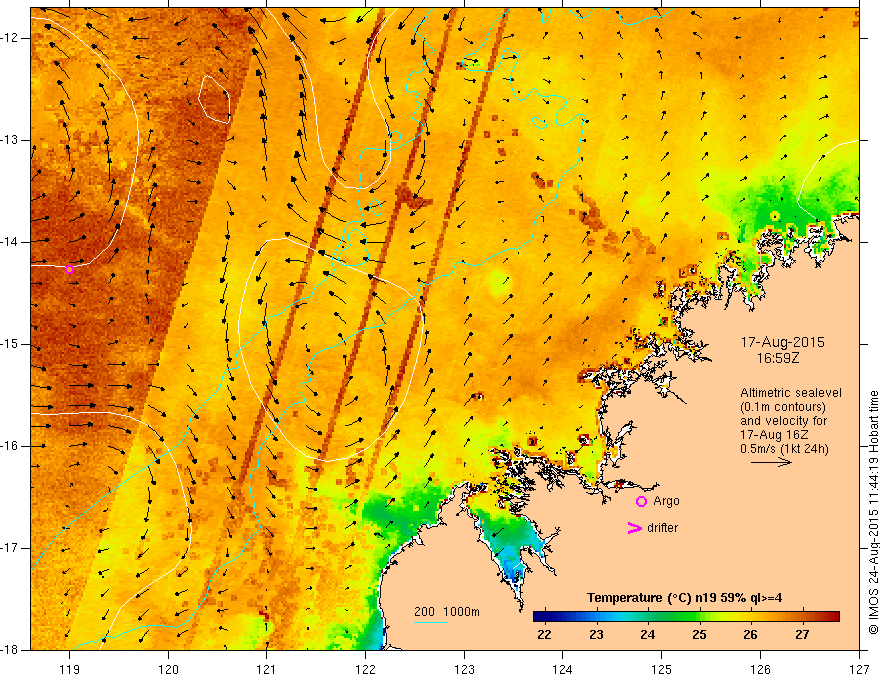Click the 'Argo' legend label
The height and width of the screenshot is (680, 880).
666,501
